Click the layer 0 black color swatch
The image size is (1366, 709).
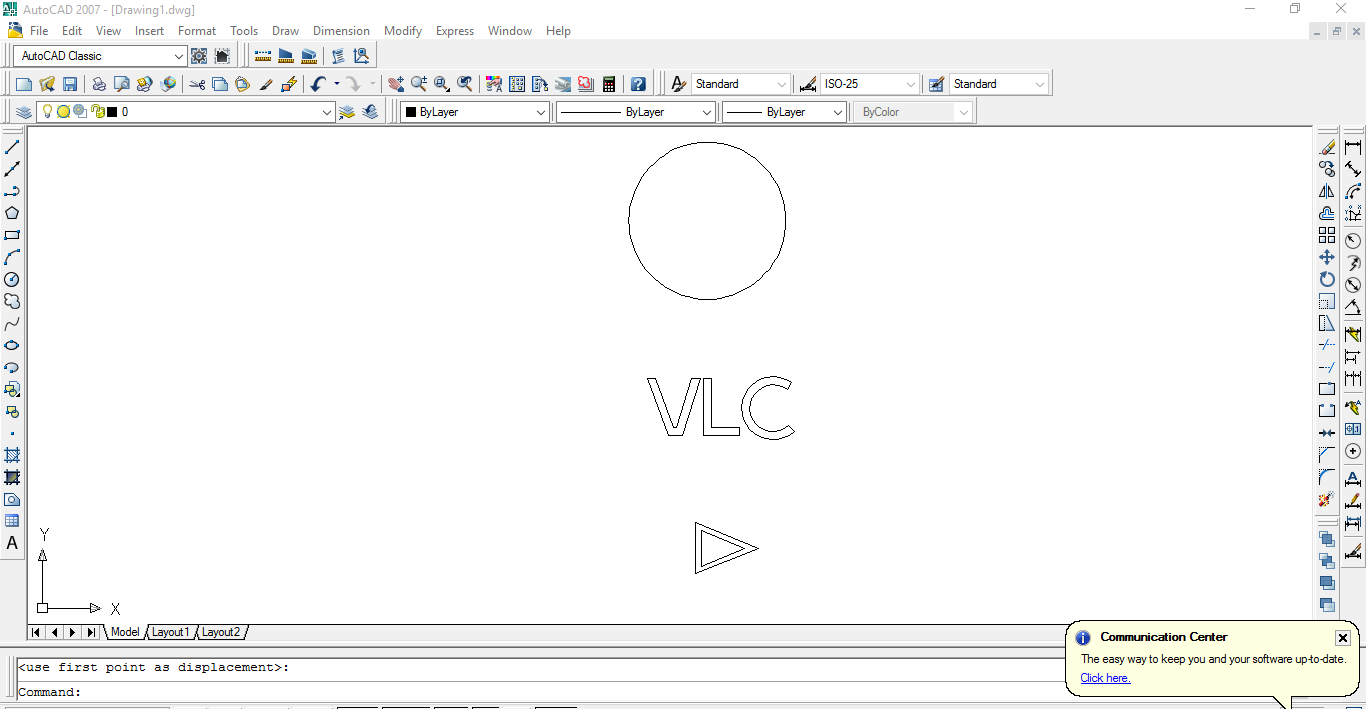pos(112,112)
